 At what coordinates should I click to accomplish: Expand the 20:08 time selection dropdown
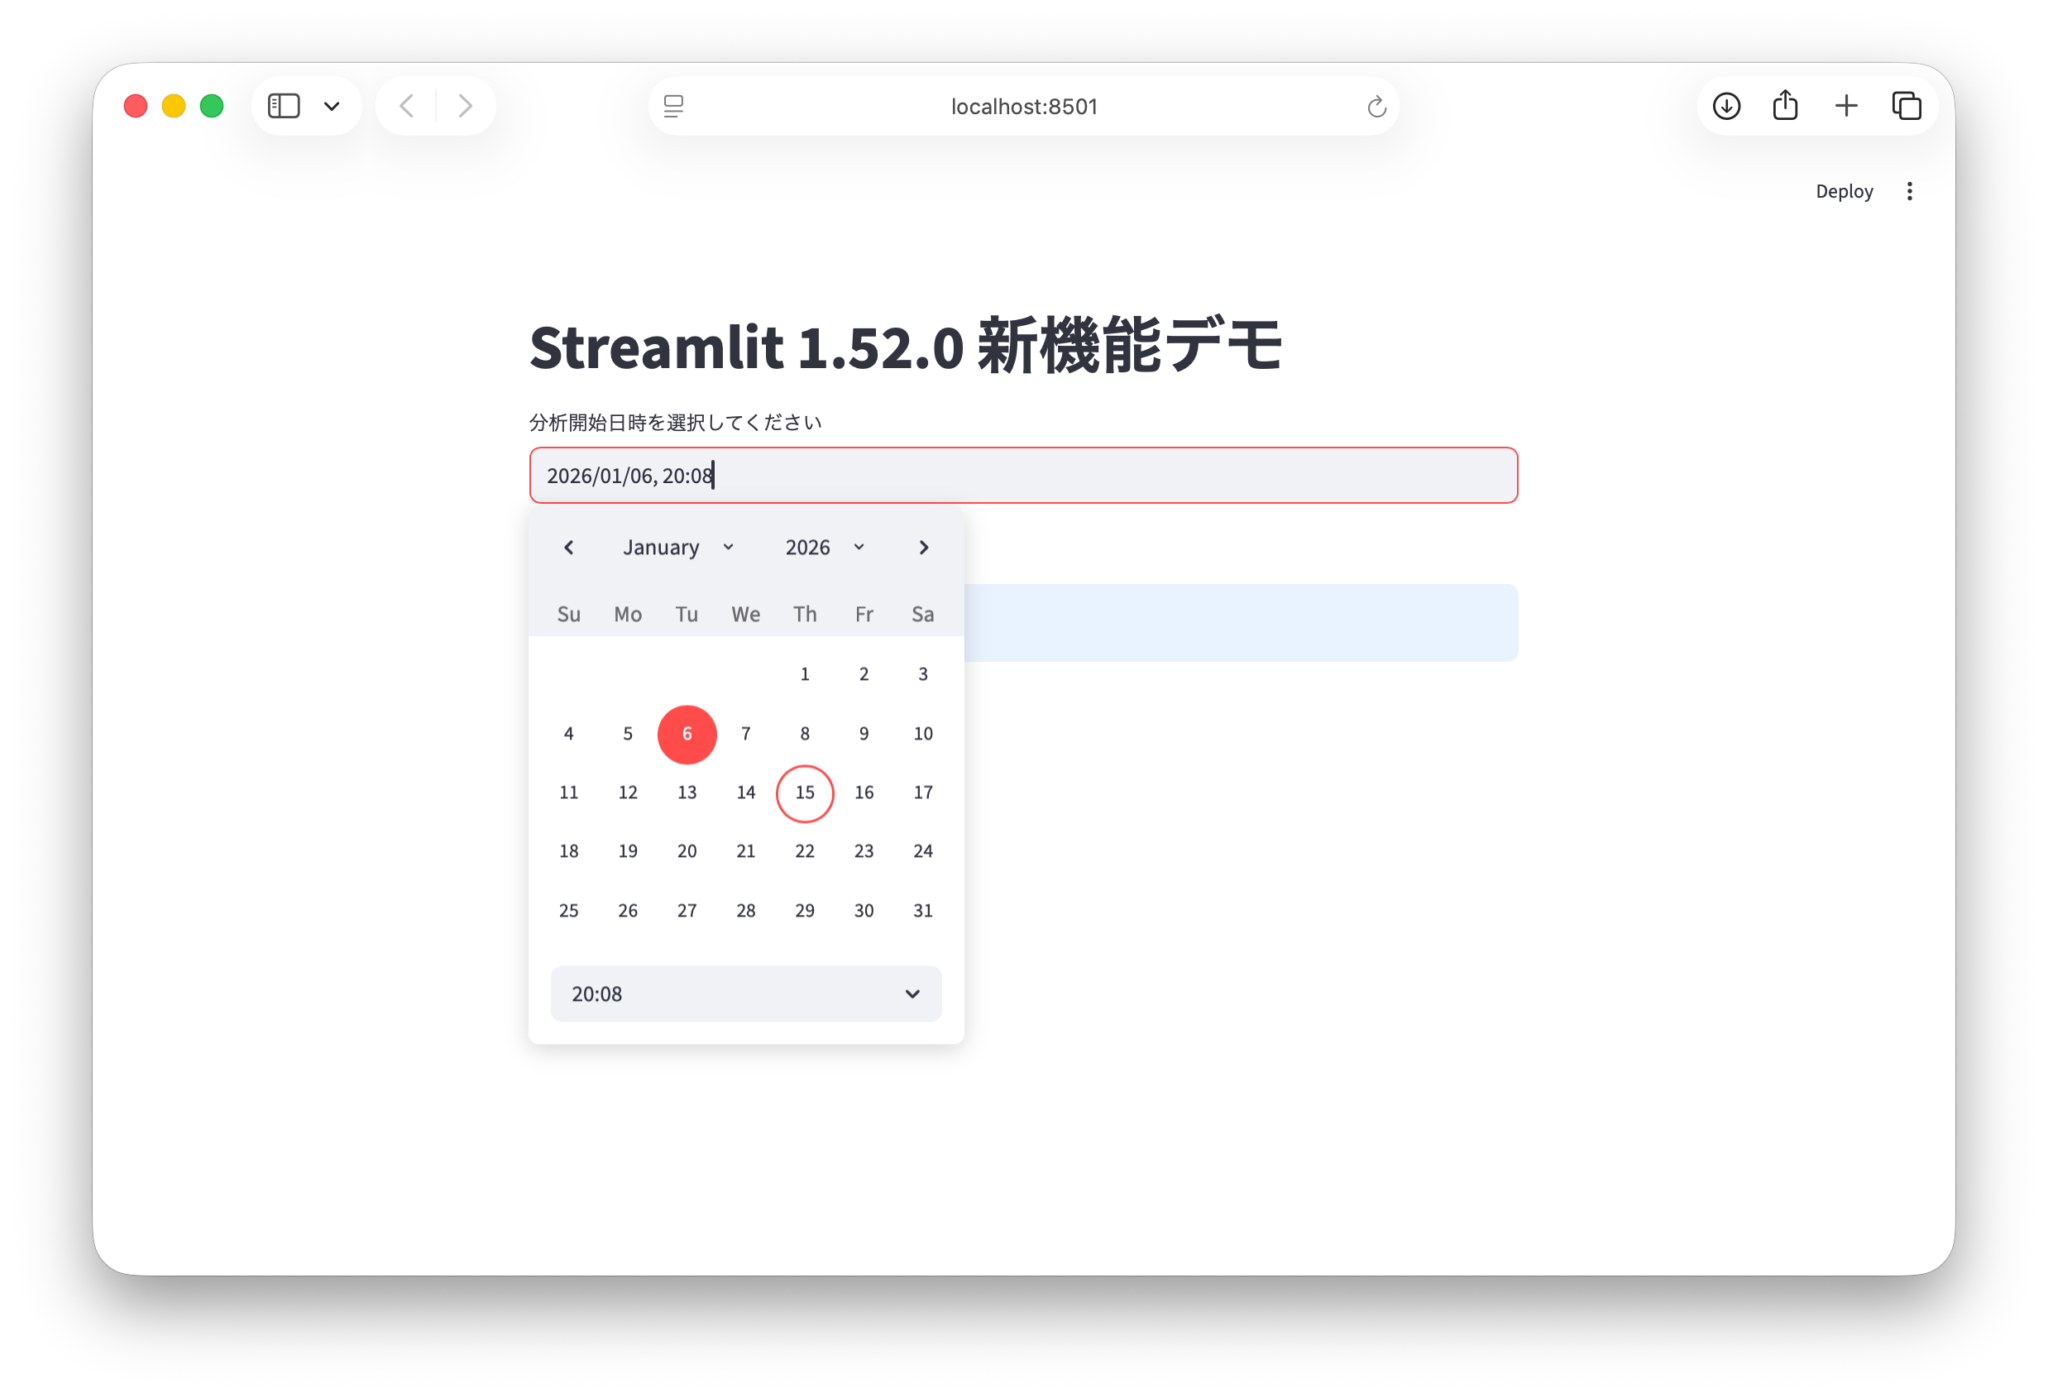point(745,993)
